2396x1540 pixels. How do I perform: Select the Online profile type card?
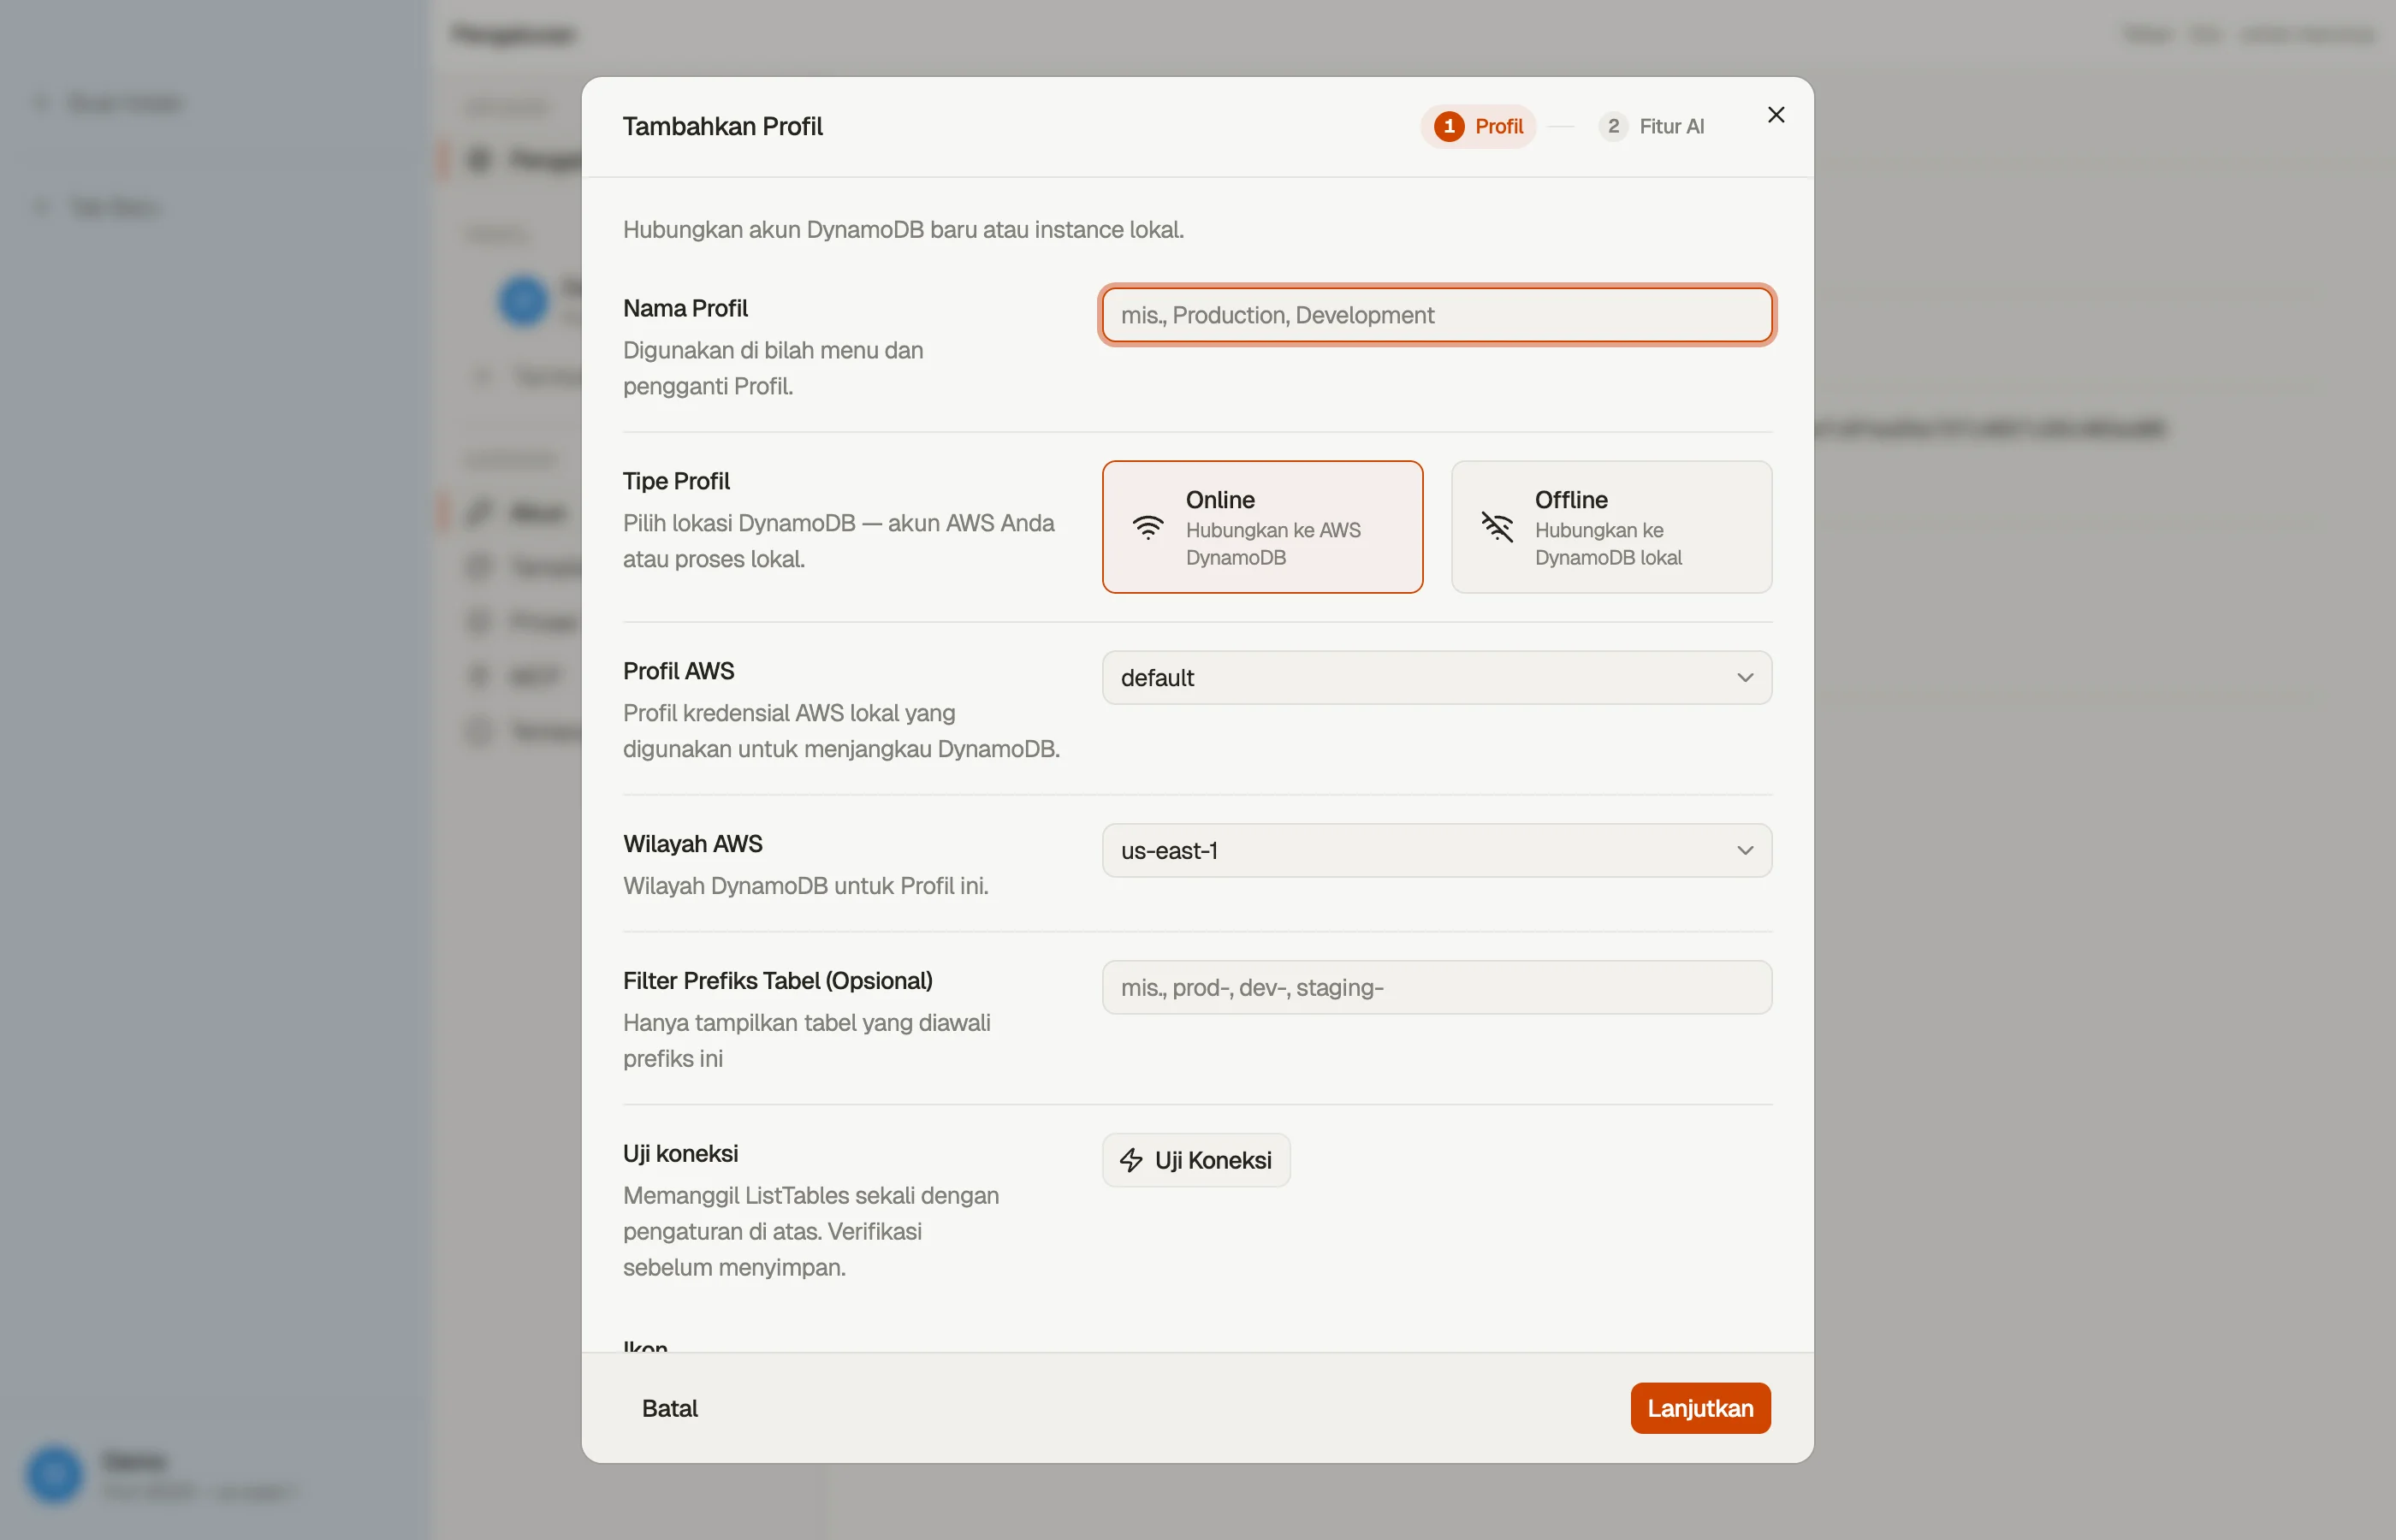click(x=1262, y=527)
